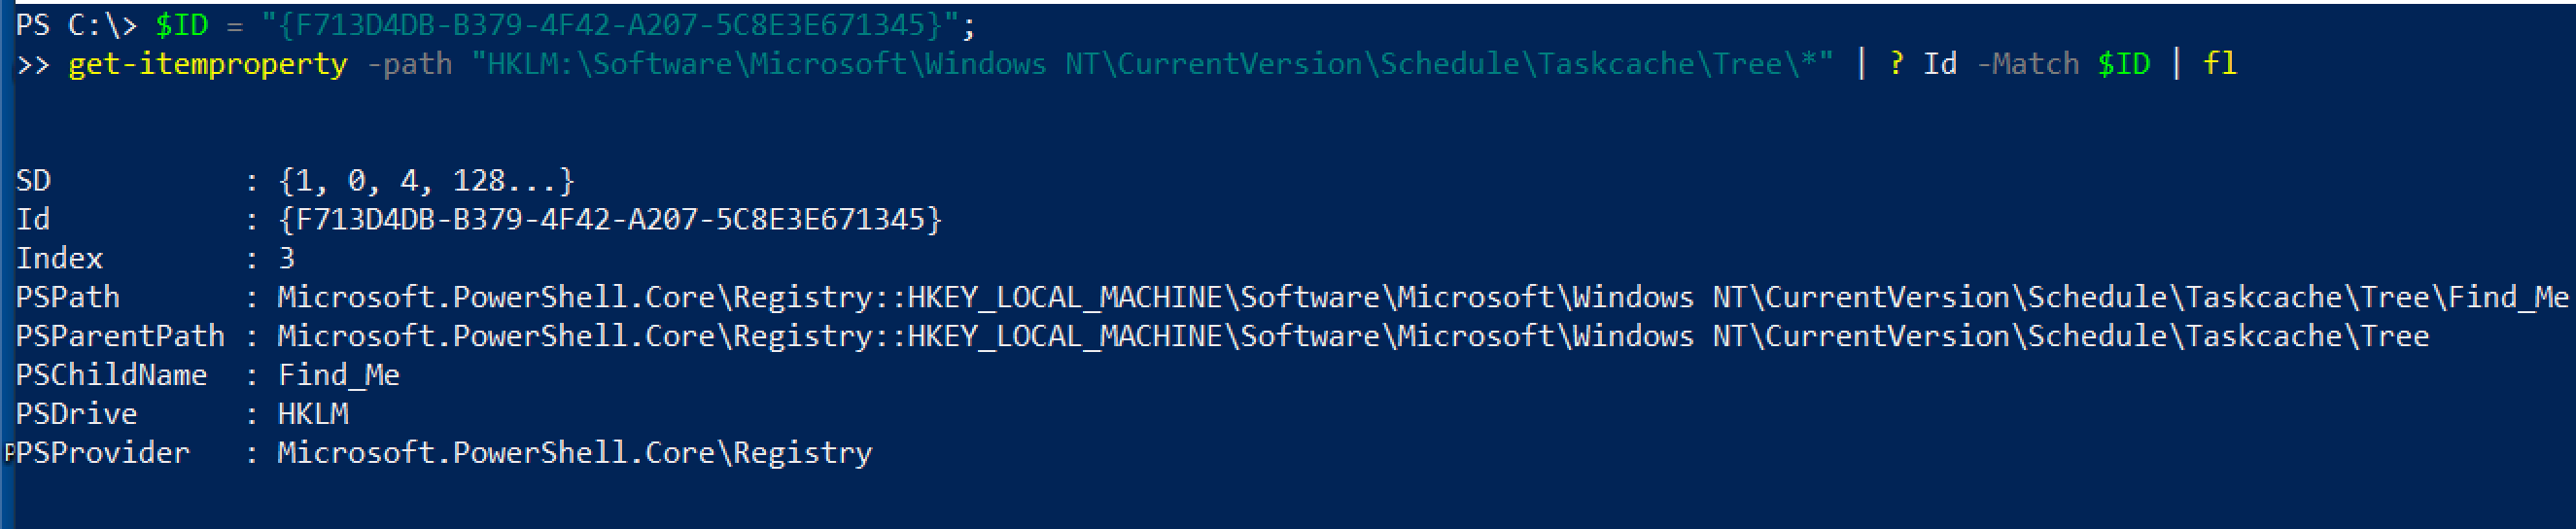The image size is (2576, 529).
Task: Click the SD property label
Action: 33,181
